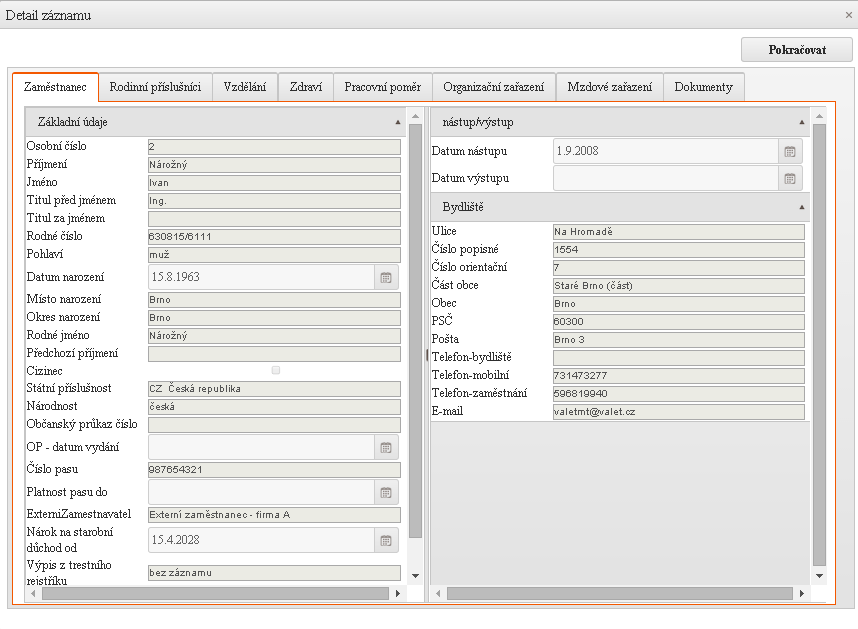Collapse the Základní údaje section

[398, 122]
